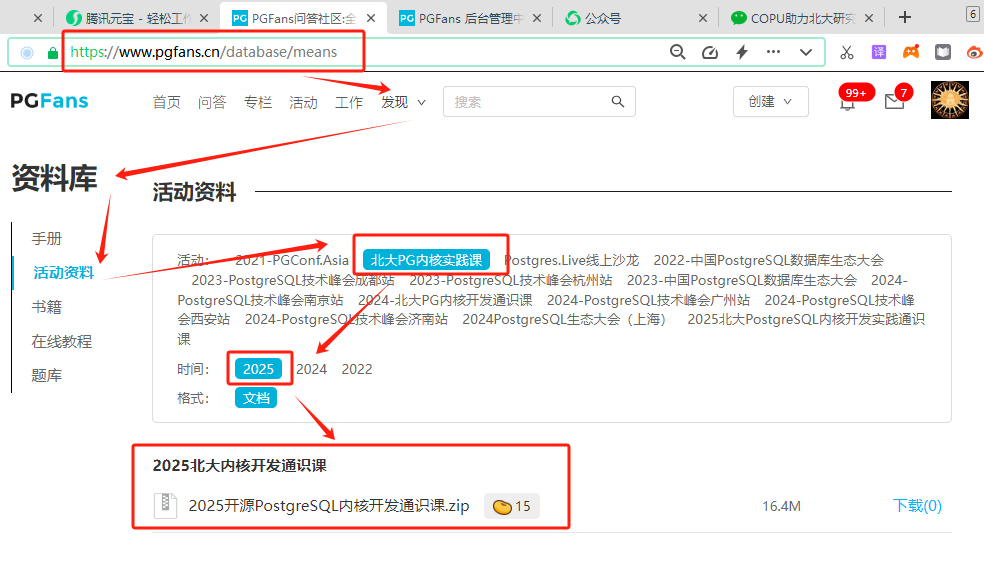Close the 公众号 tab

(x=703, y=19)
